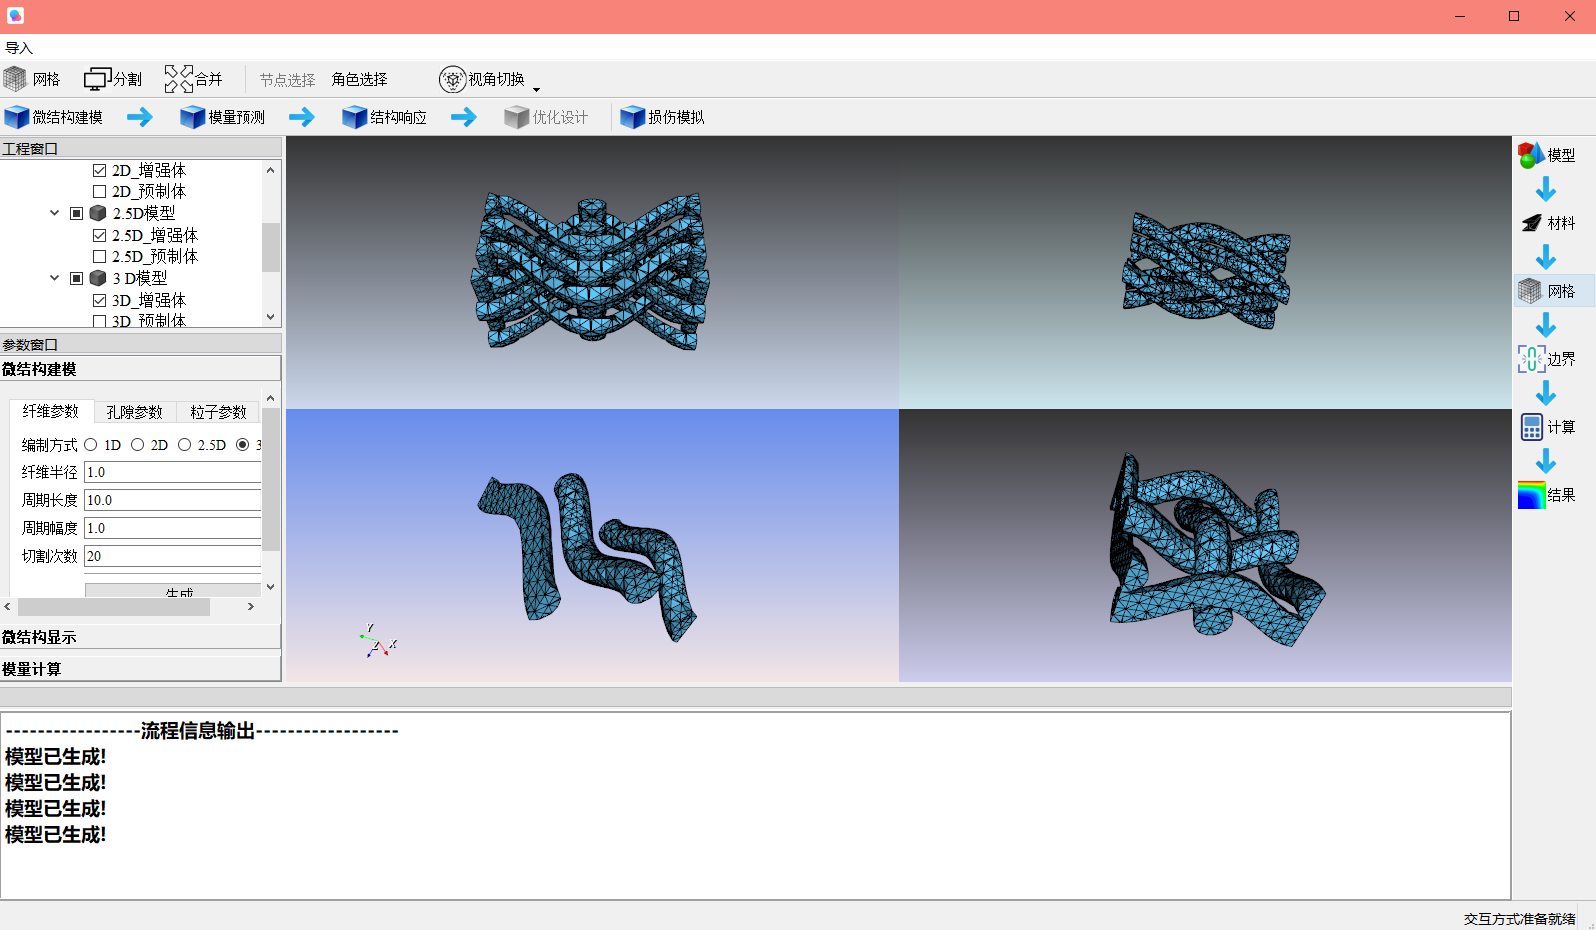Uncheck the 3D_增强体 checkbox

tap(99, 300)
